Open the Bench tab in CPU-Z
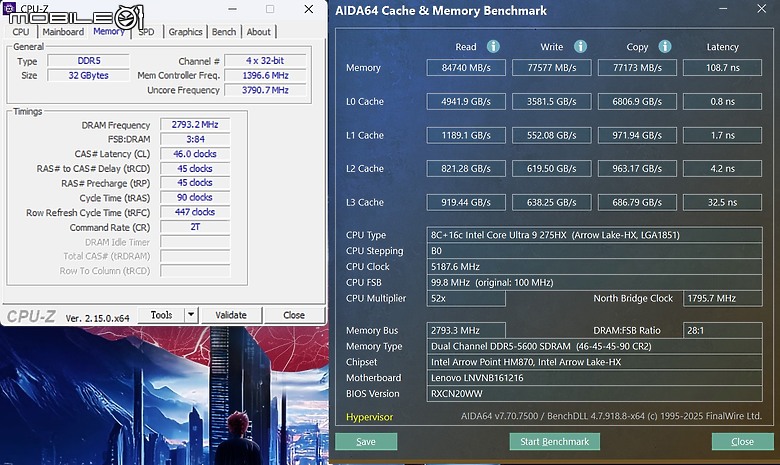This screenshot has height=465, width=780. pyautogui.click(x=224, y=32)
